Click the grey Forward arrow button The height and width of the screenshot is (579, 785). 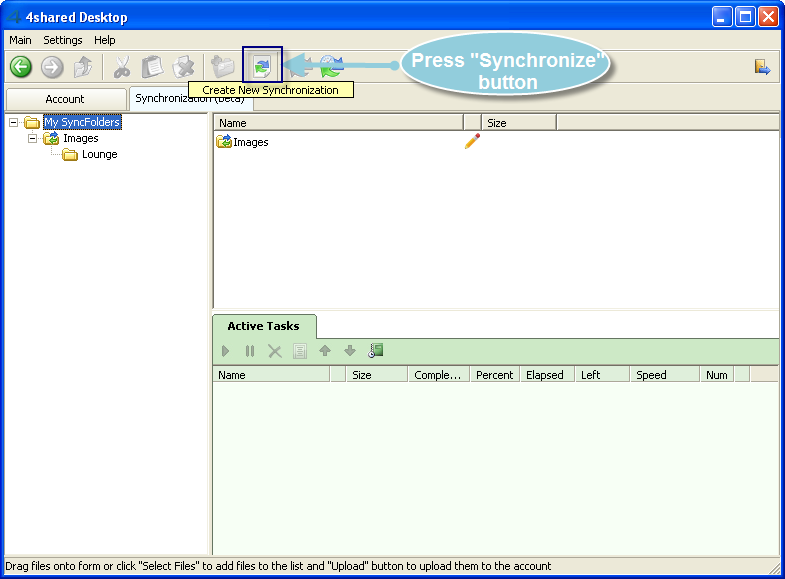click(x=52, y=67)
